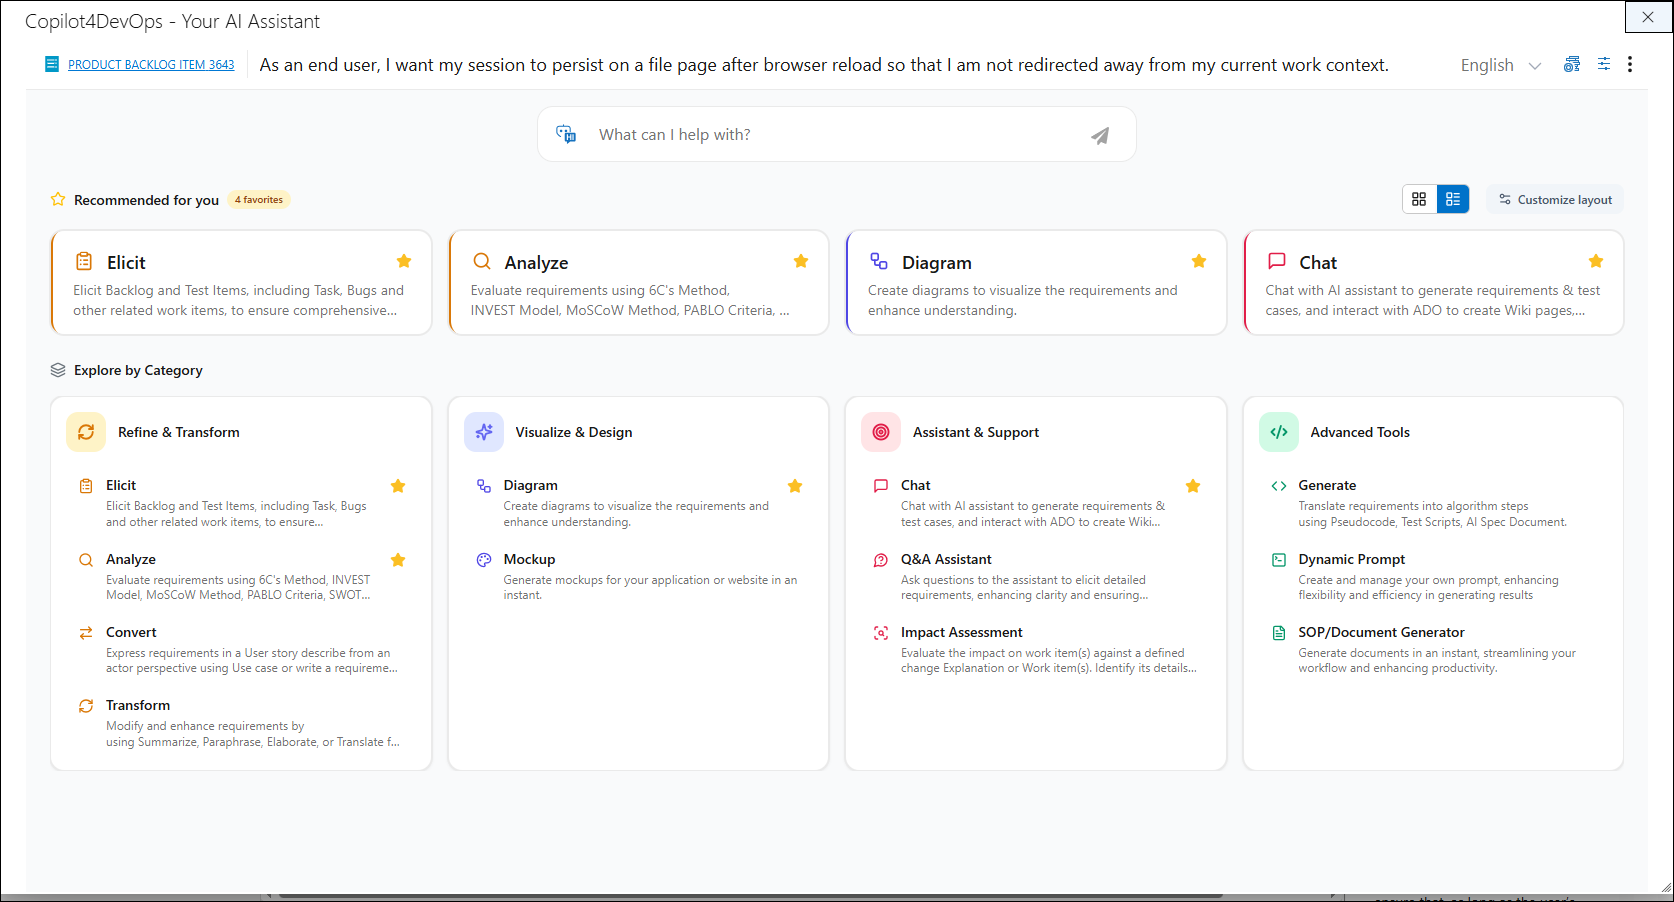Click the Dynamic Prompt icon
Image resolution: width=1674 pixels, height=902 pixels.
pyautogui.click(x=1278, y=560)
